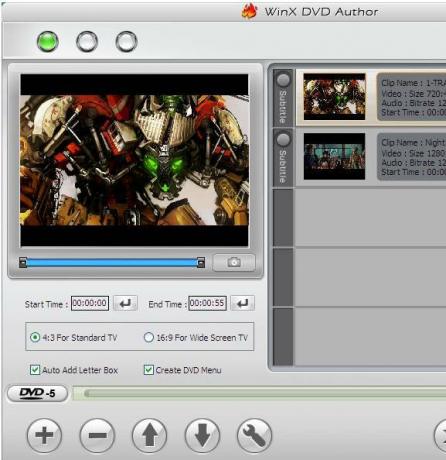446x460 pixels.
Task: Move clip down with down arrow
Action: pos(202,435)
